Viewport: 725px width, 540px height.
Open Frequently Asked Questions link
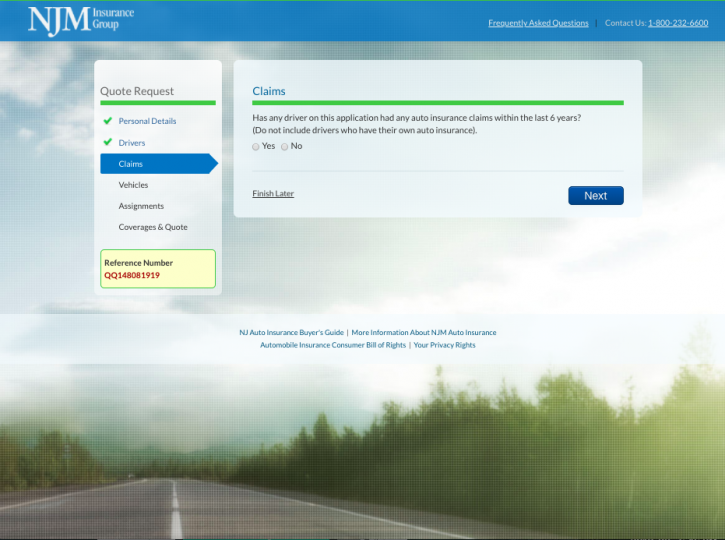tap(538, 23)
